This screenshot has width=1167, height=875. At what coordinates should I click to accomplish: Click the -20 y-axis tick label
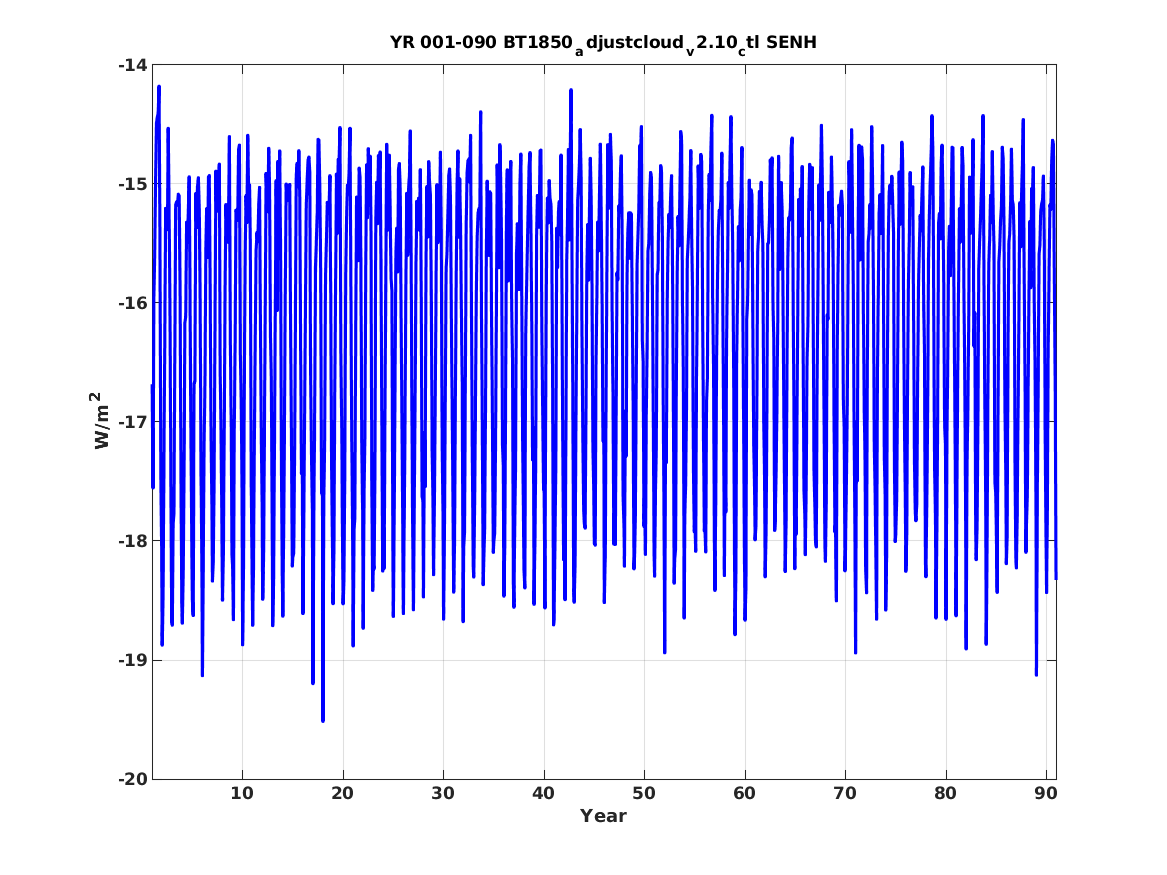click(131, 779)
